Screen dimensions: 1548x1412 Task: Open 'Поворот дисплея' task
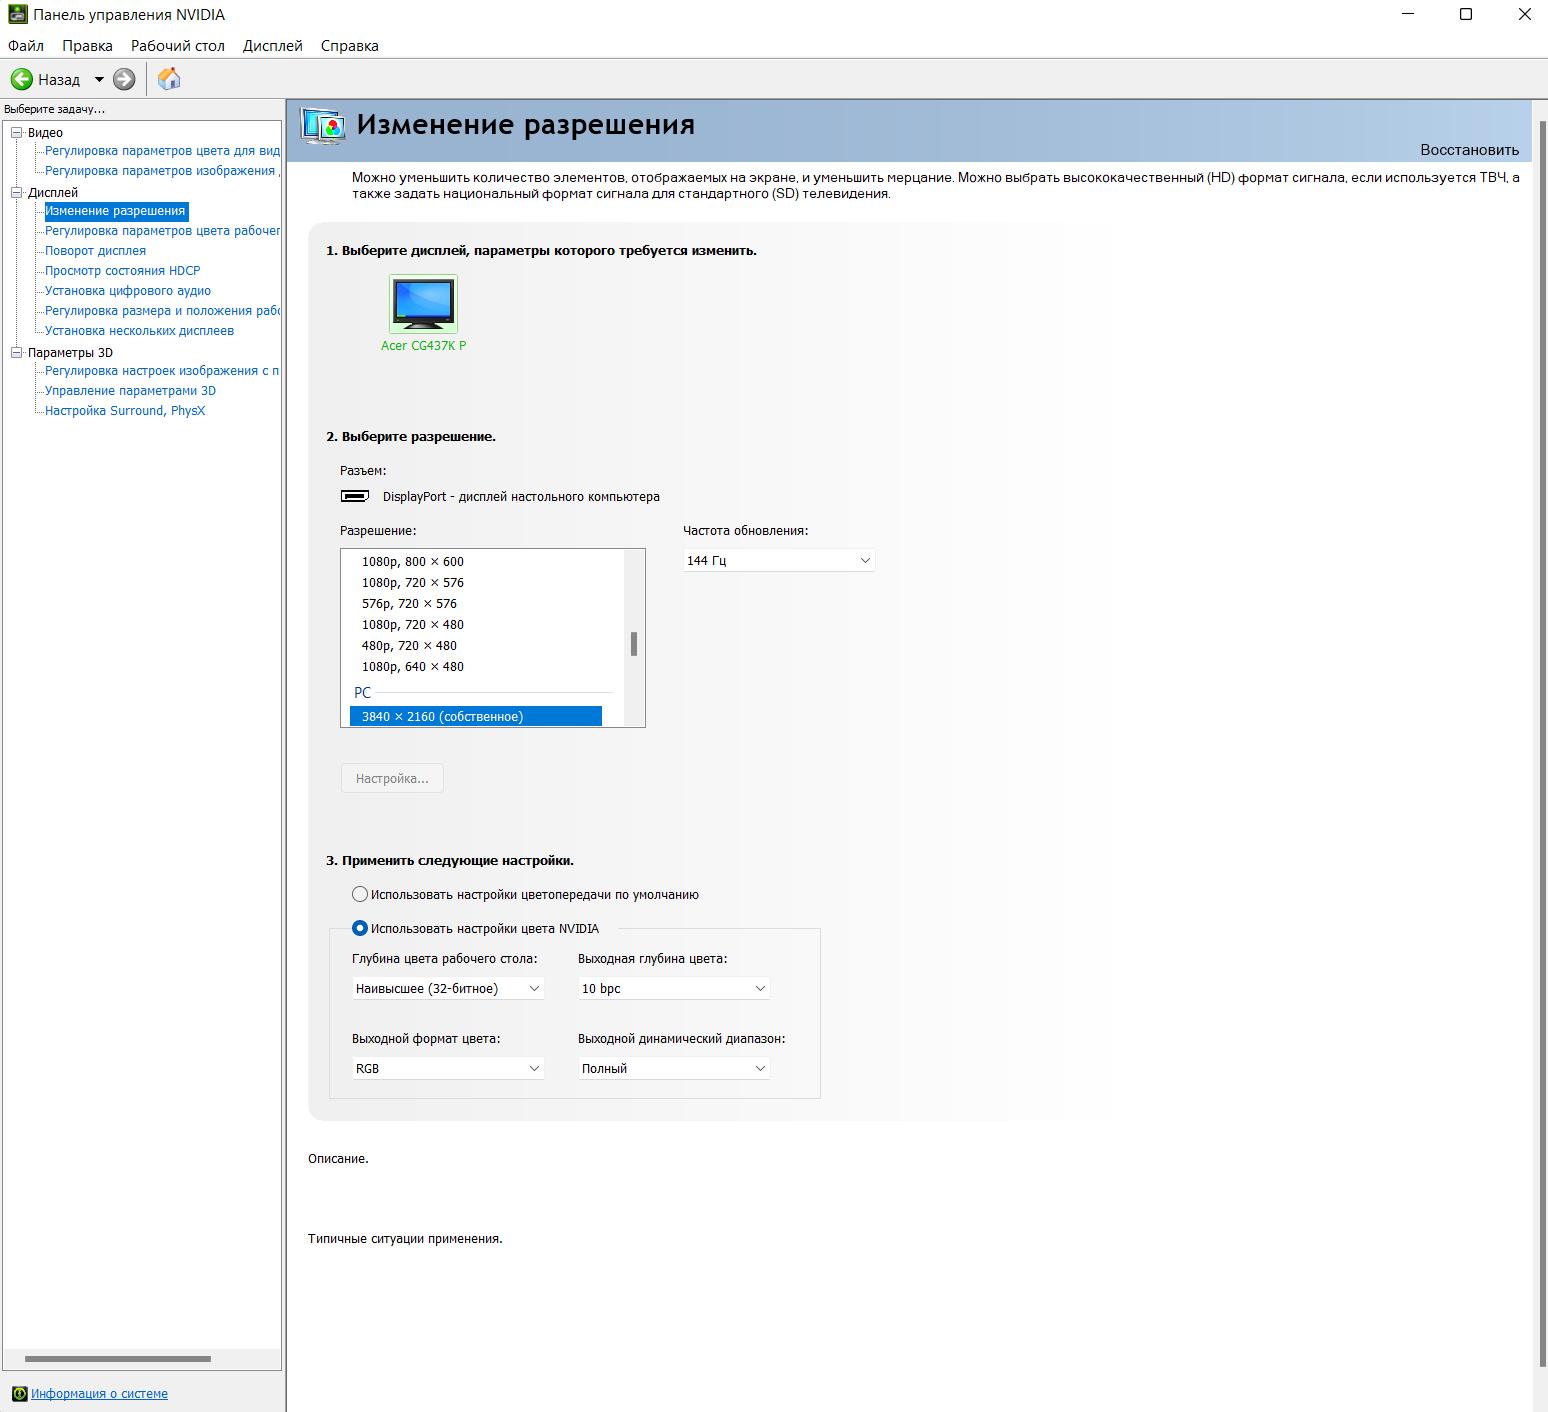tap(95, 250)
